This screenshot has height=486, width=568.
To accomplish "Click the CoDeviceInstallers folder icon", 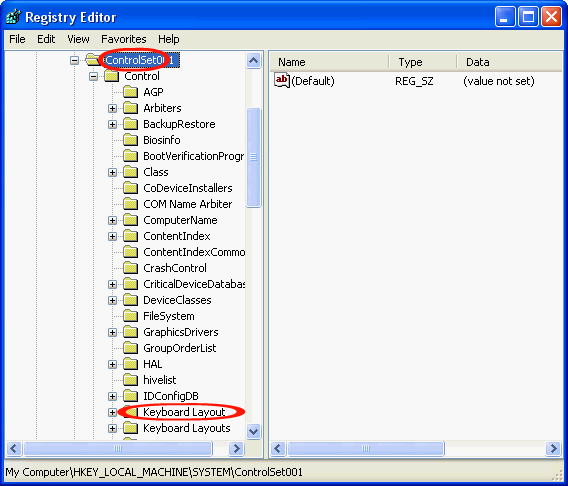I will tap(130, 188).
